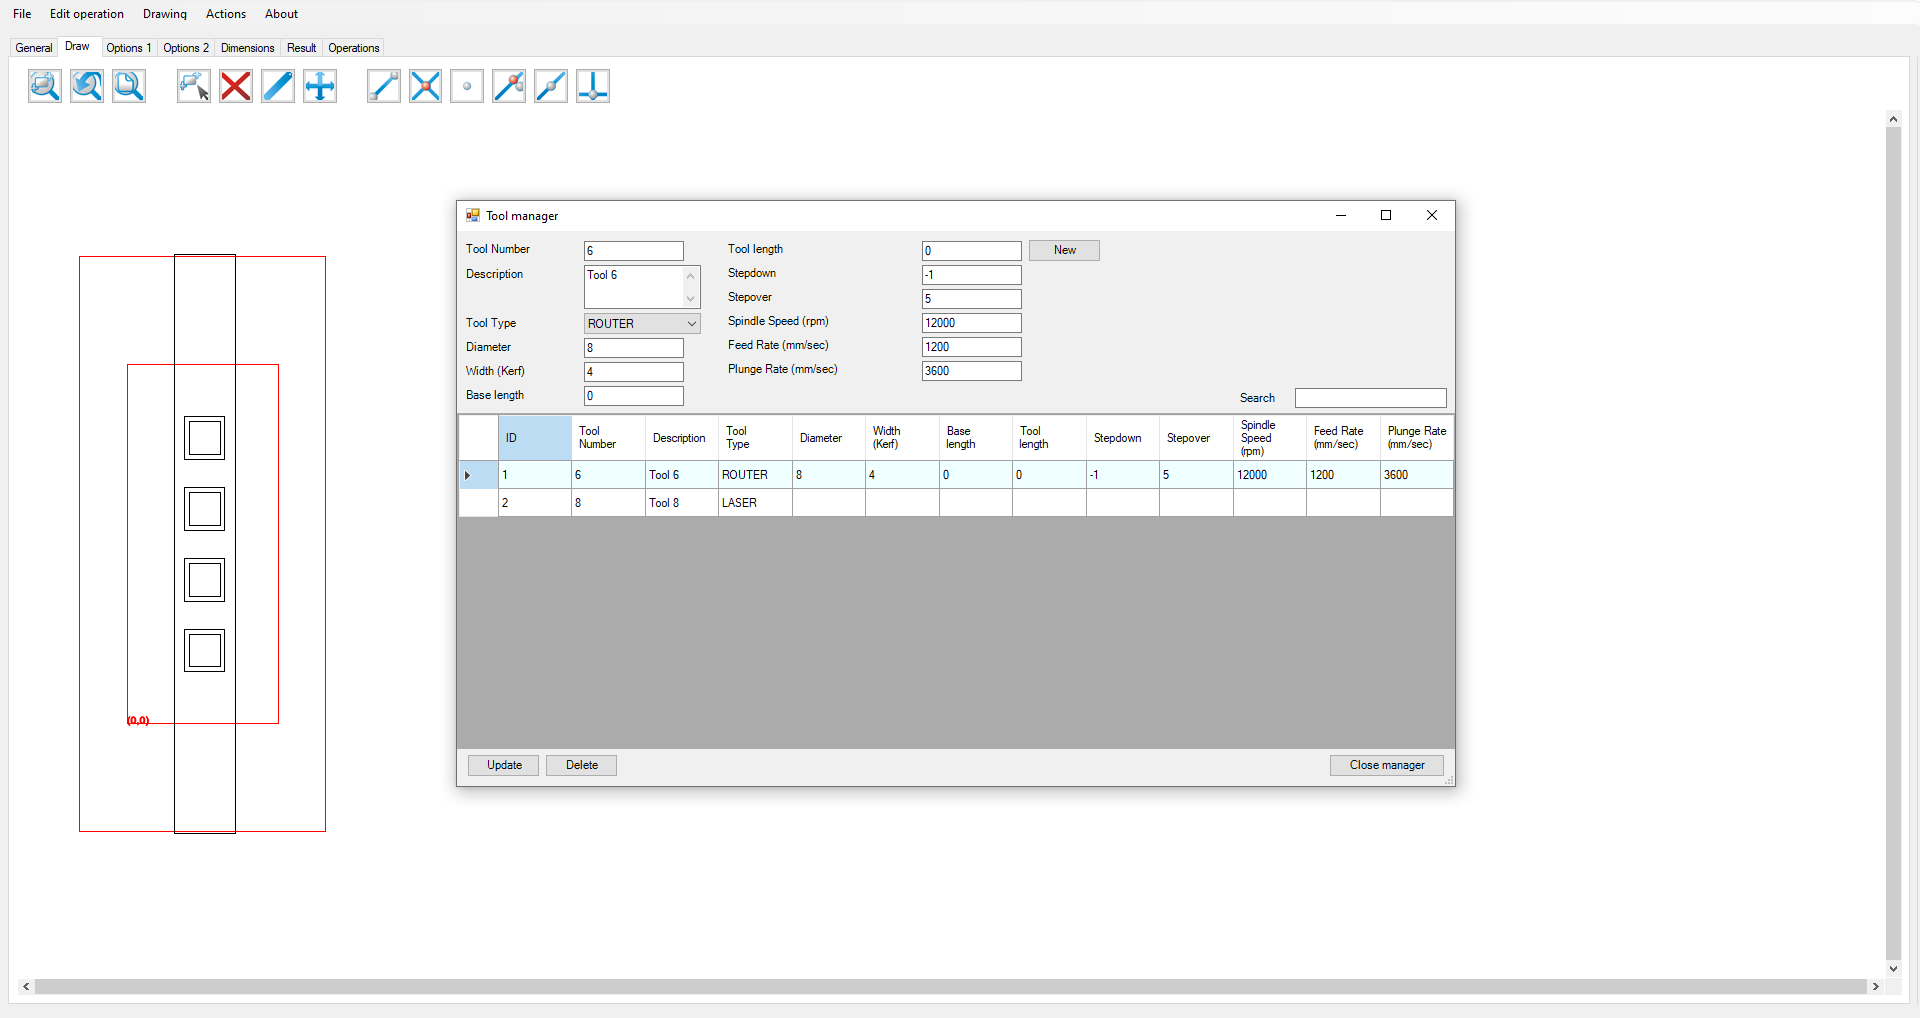Toggle intersection snap icon
Viewport: 1920px width, 1018px height.
click(426, 86)
